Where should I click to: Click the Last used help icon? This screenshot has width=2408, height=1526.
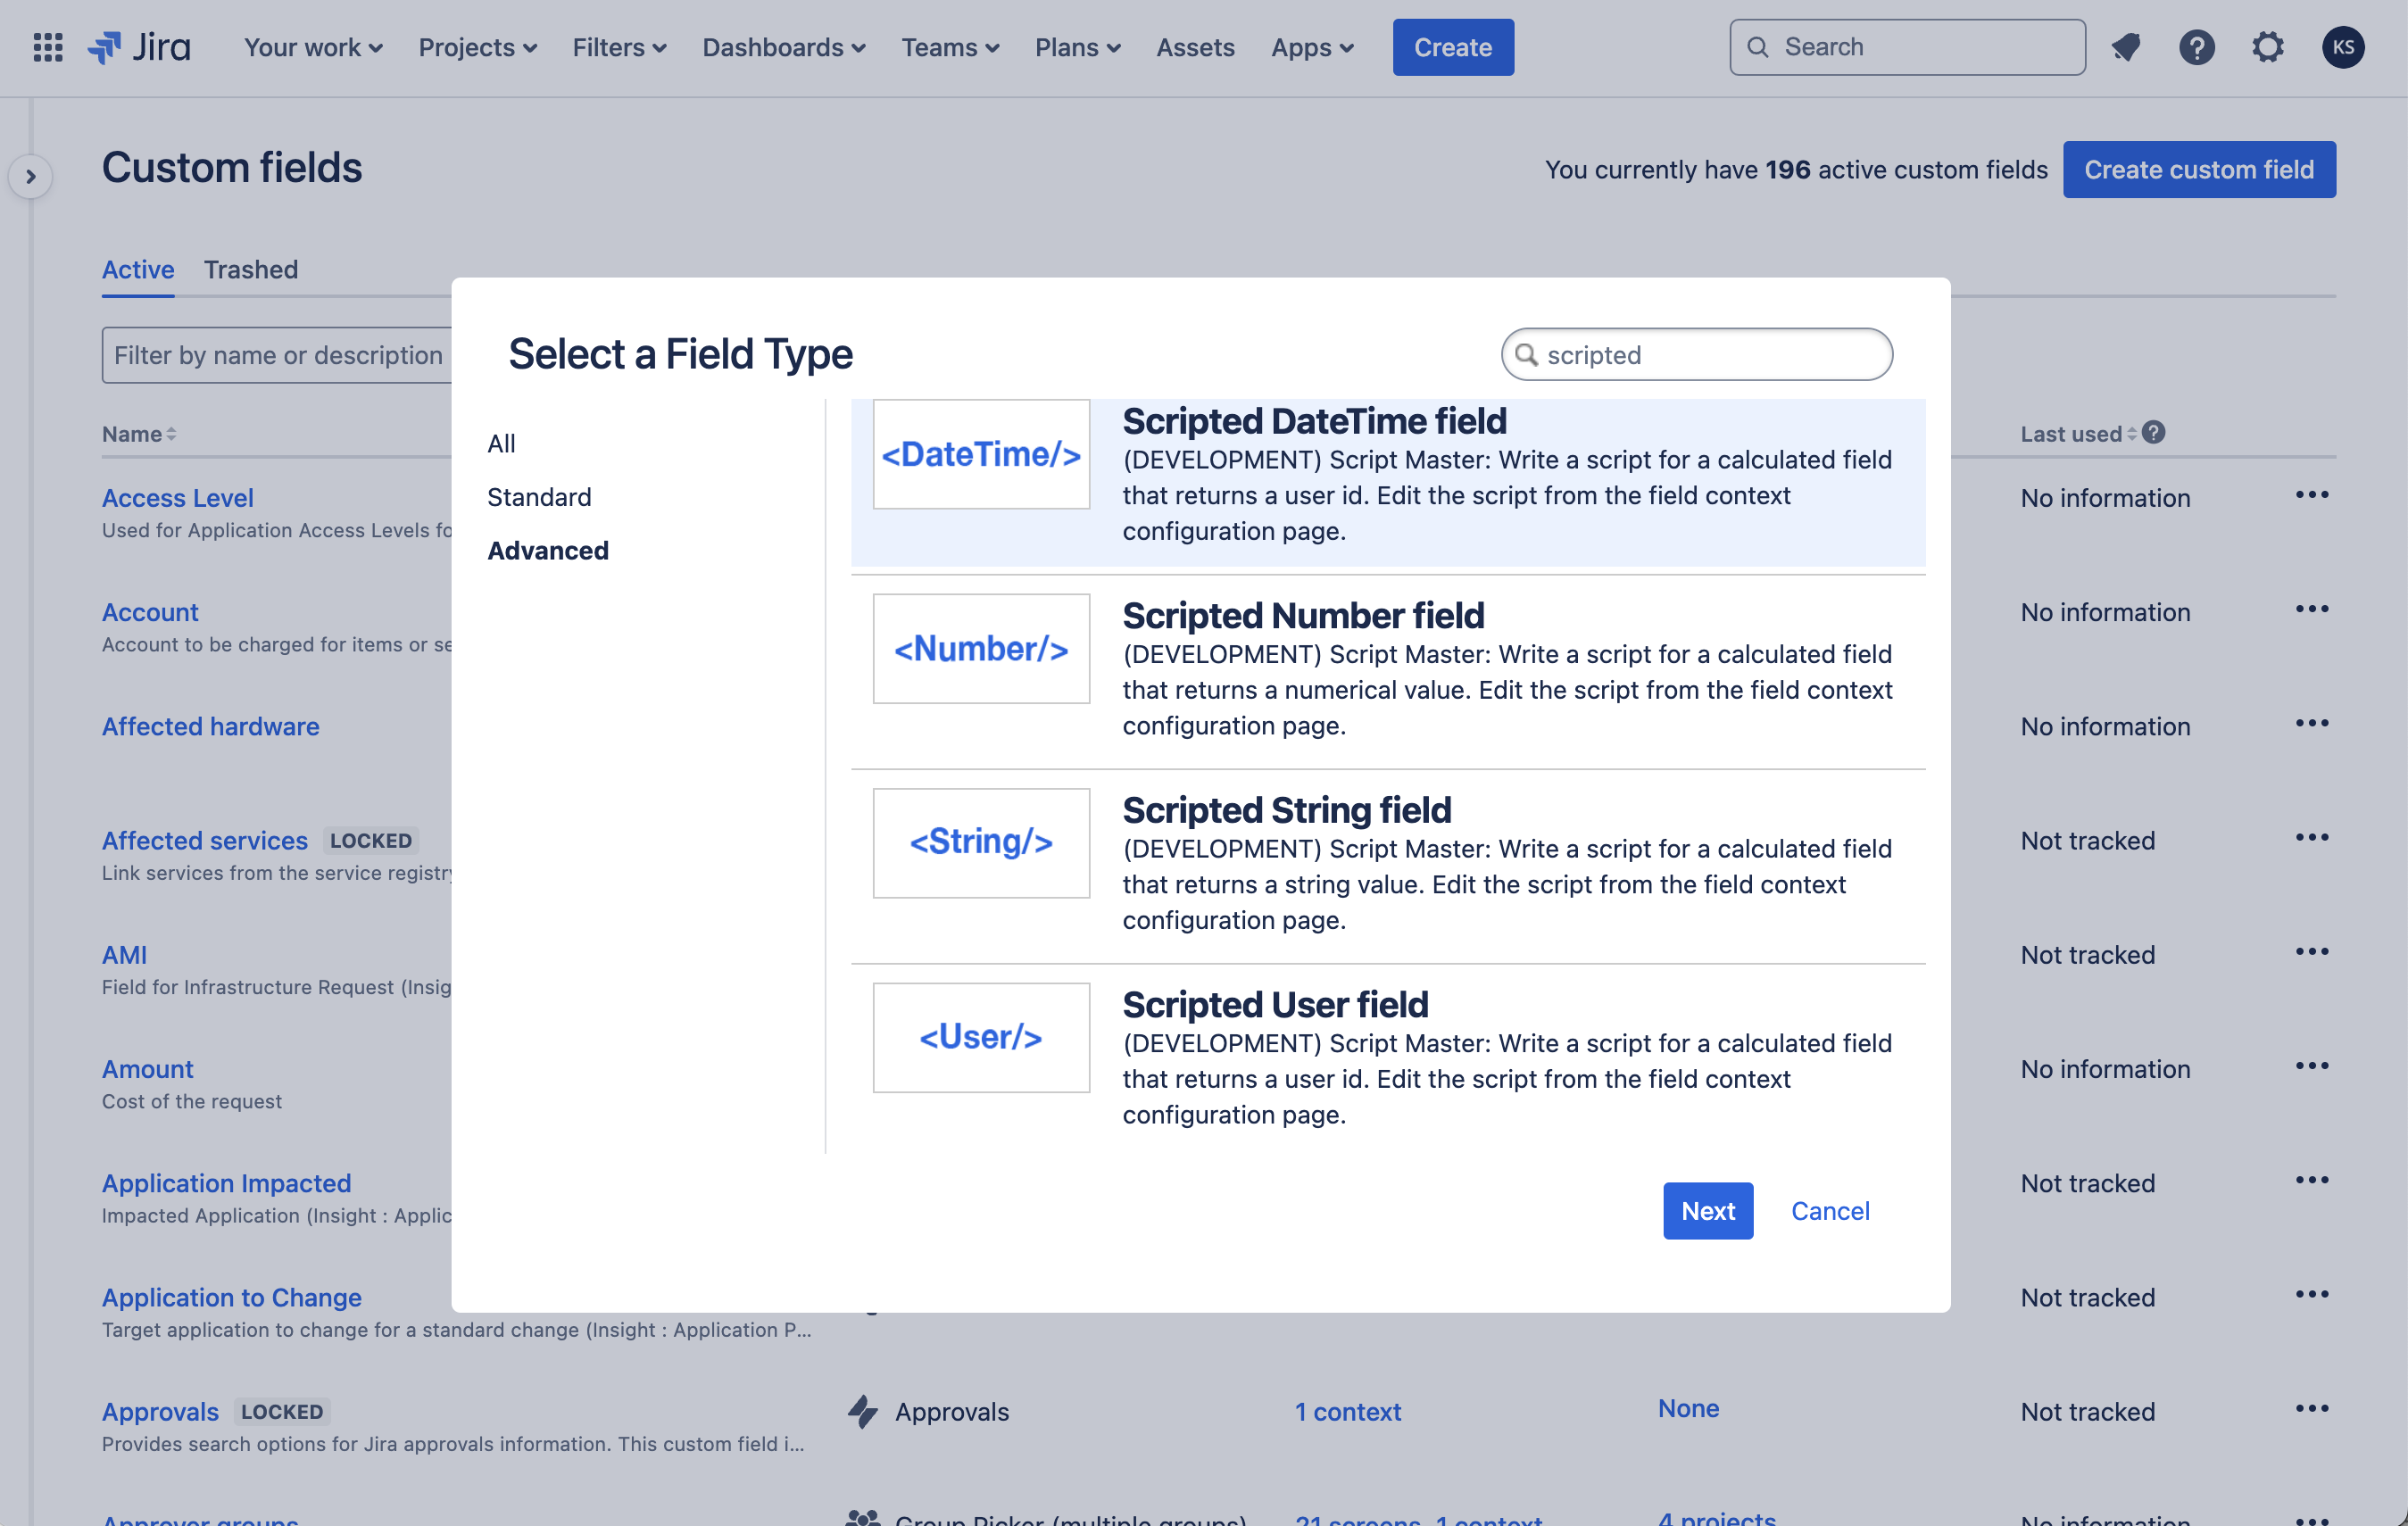(x=2154, y=433)
